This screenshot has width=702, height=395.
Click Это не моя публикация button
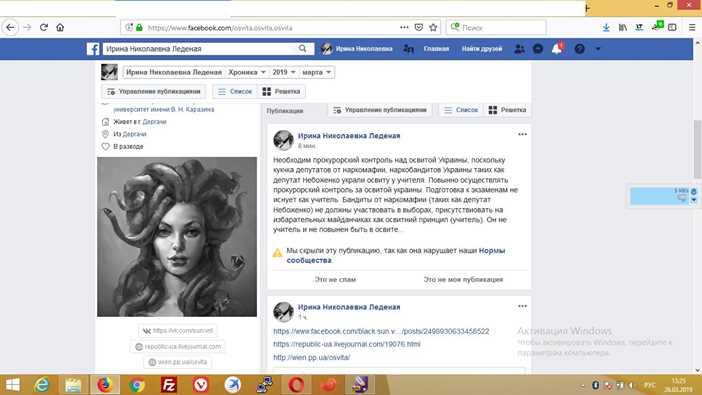point(463,279)
